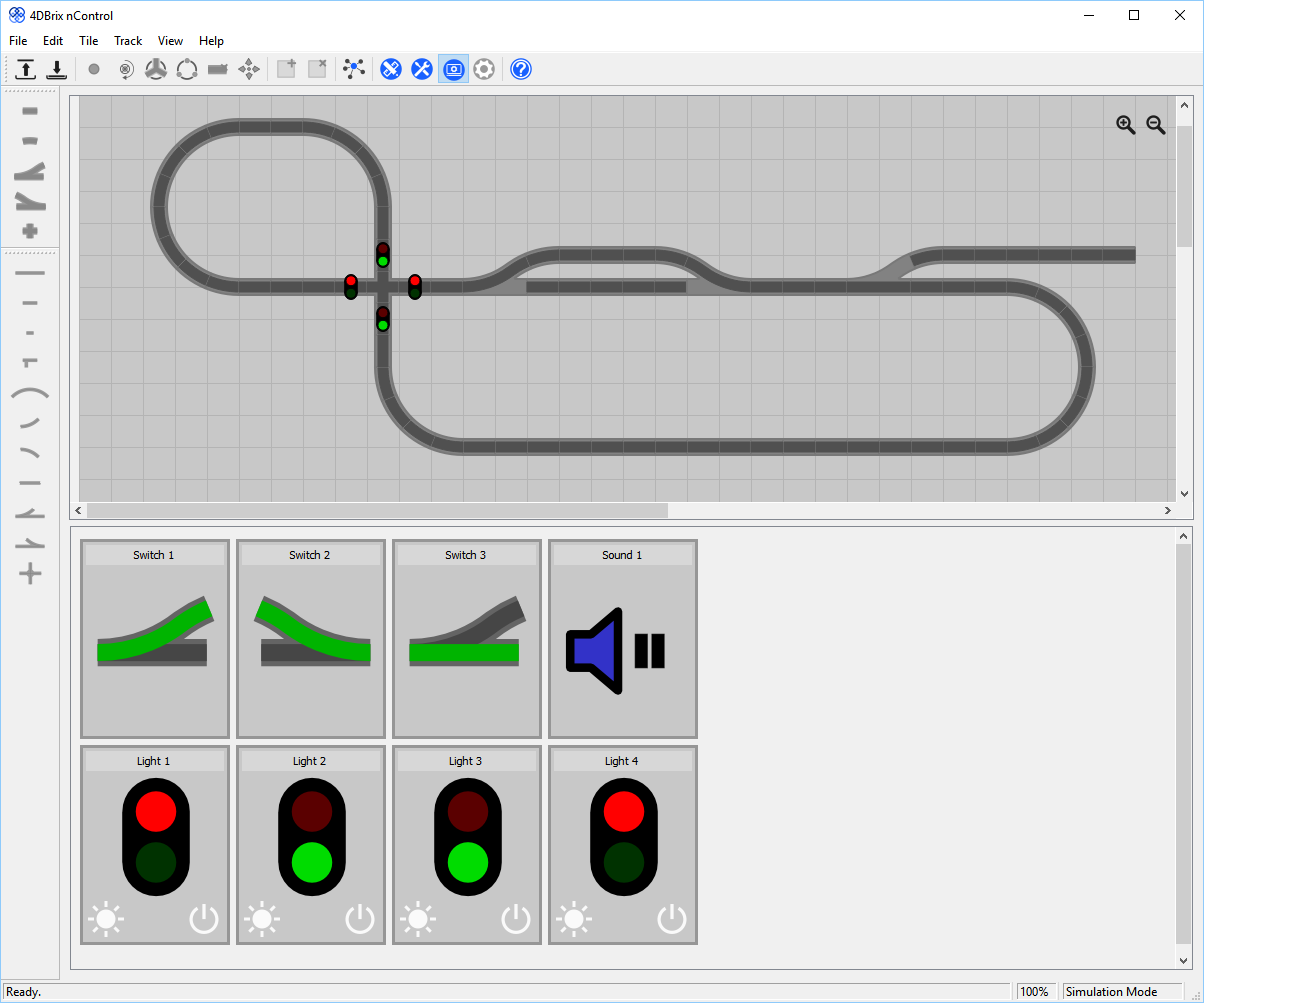
Task: Click the upload icon in toolbar
Action: tap(26, 69)
